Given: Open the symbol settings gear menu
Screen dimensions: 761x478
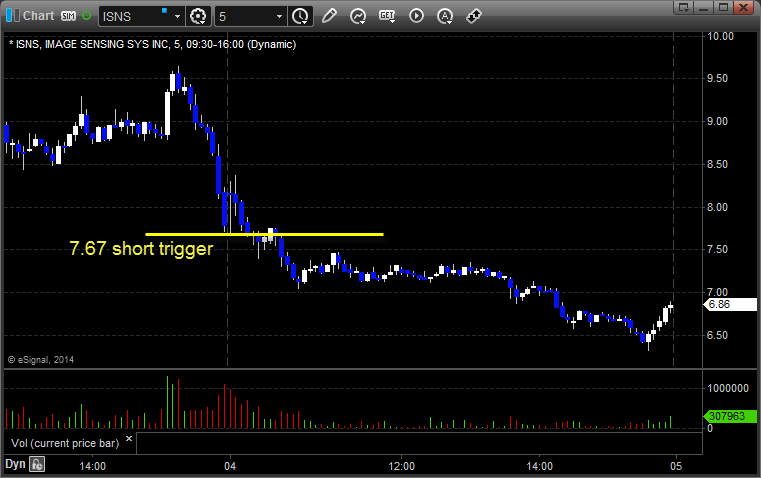Looking at the screenshot, I should (x=198, y=16).
